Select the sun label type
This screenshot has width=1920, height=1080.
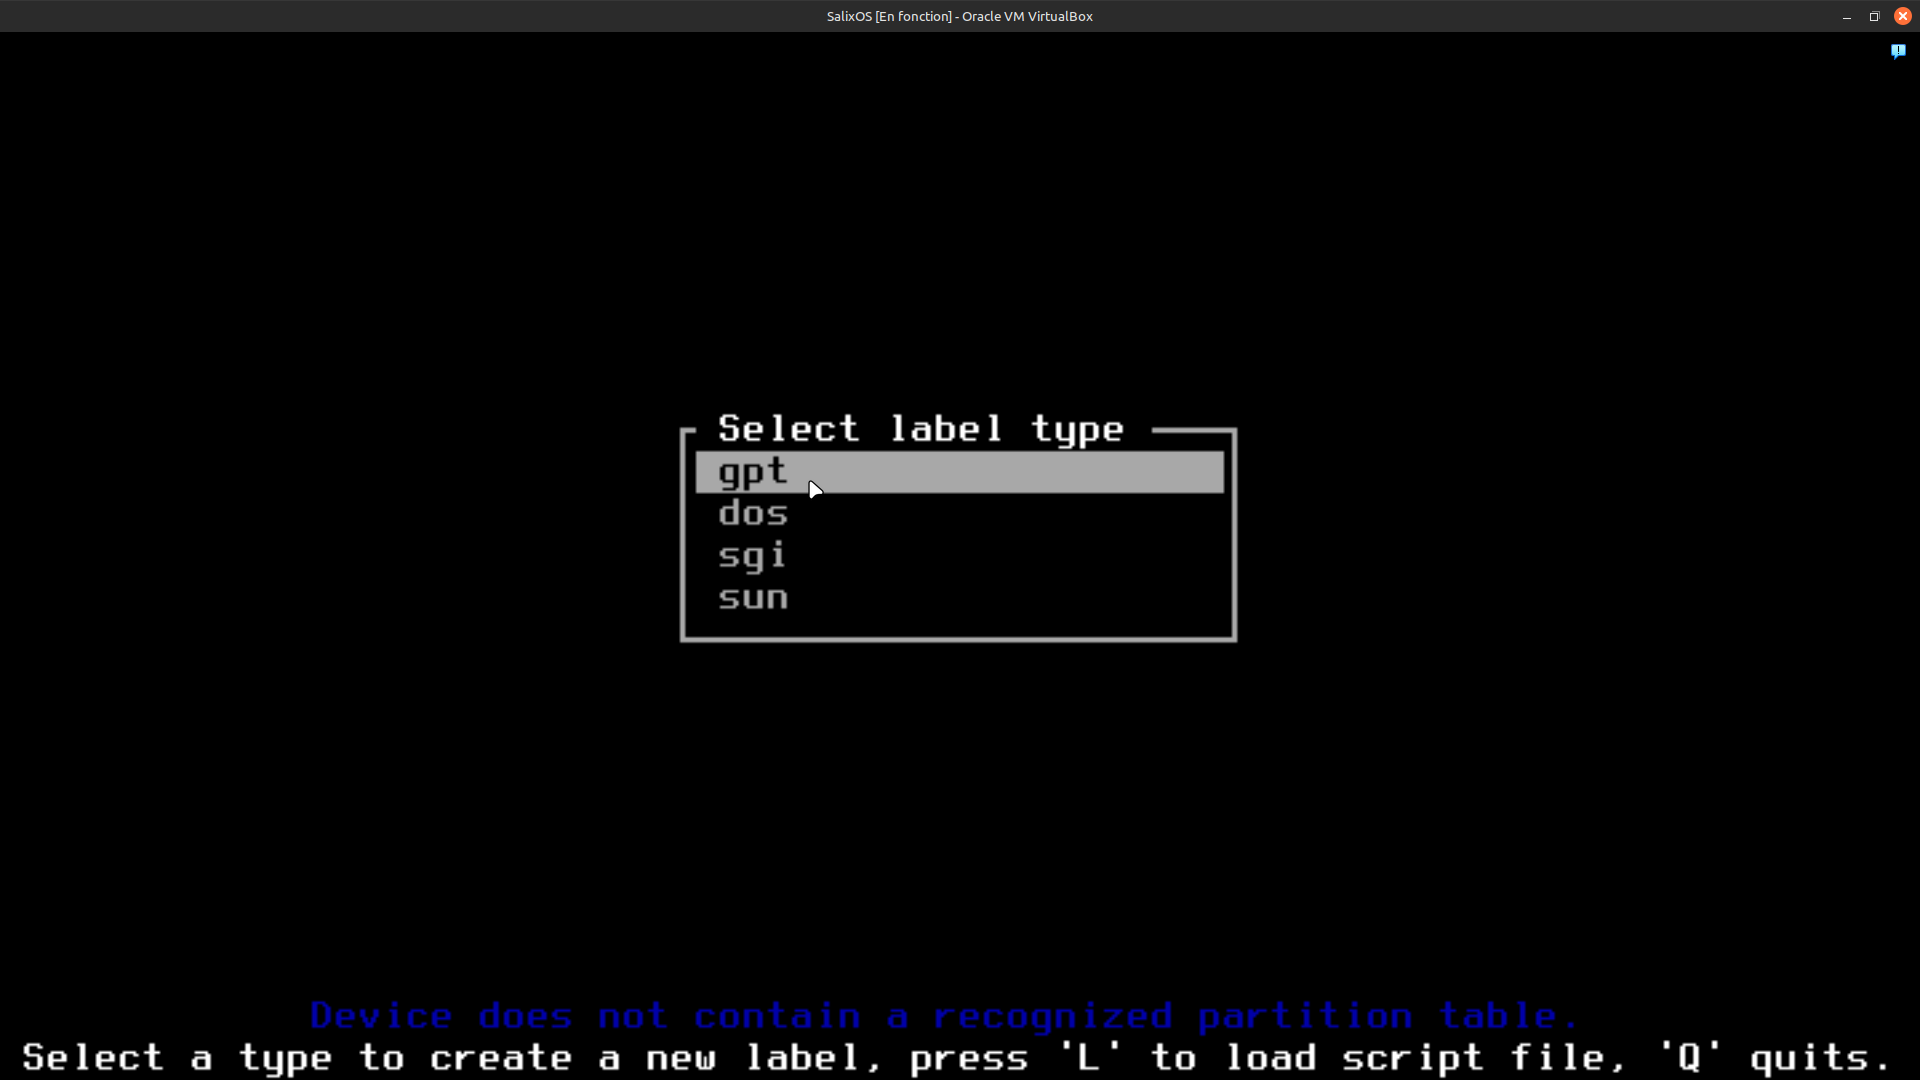(x=753, y=598)
